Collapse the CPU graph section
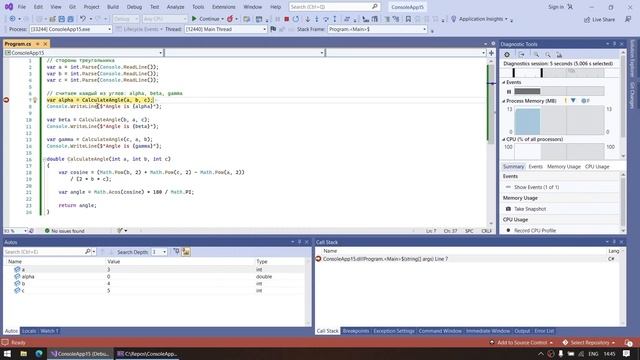The image size is (640, 360). pyautogui.click(x=504, y=140)
